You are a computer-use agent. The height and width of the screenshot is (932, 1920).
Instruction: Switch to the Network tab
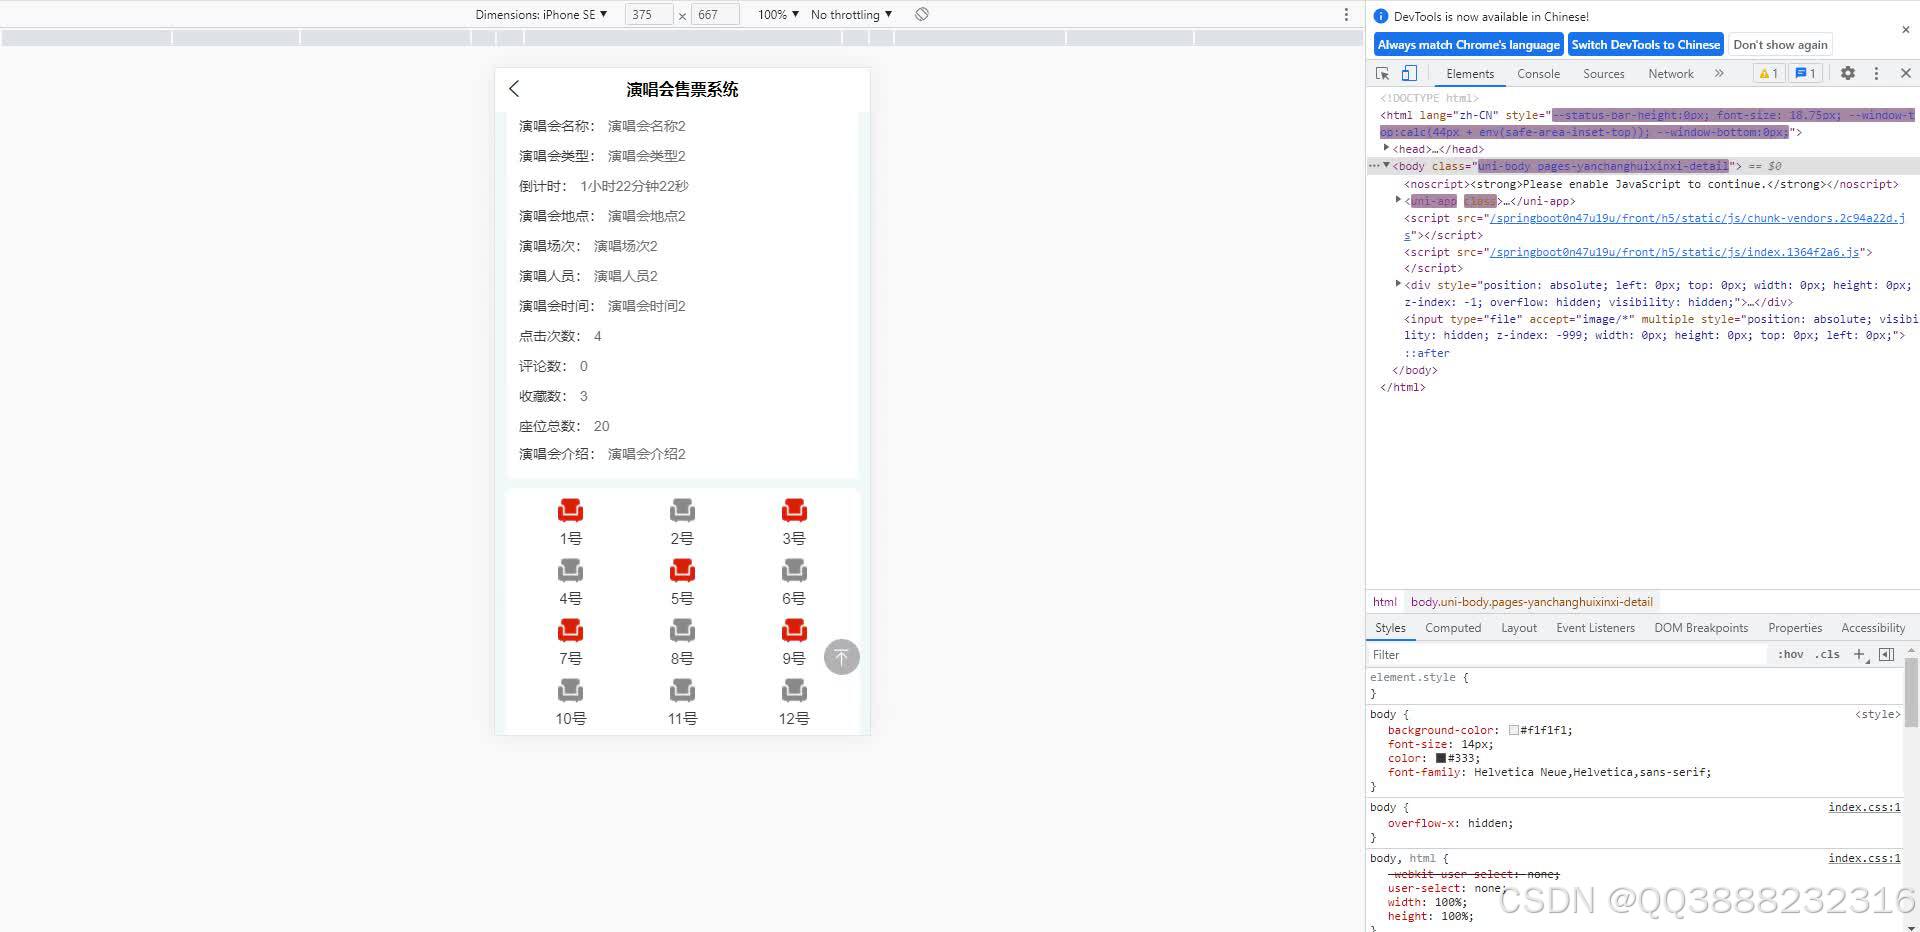pyautogui.click(x=1671, y=74)
